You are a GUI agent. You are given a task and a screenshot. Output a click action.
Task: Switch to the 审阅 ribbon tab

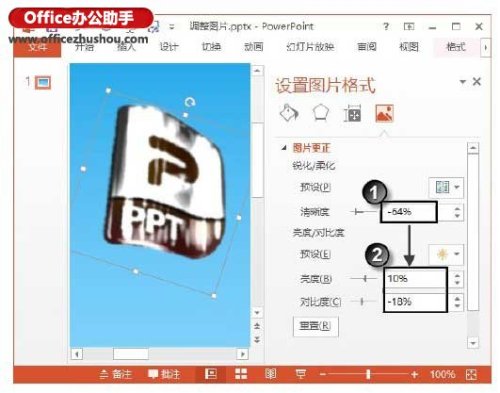367,47
